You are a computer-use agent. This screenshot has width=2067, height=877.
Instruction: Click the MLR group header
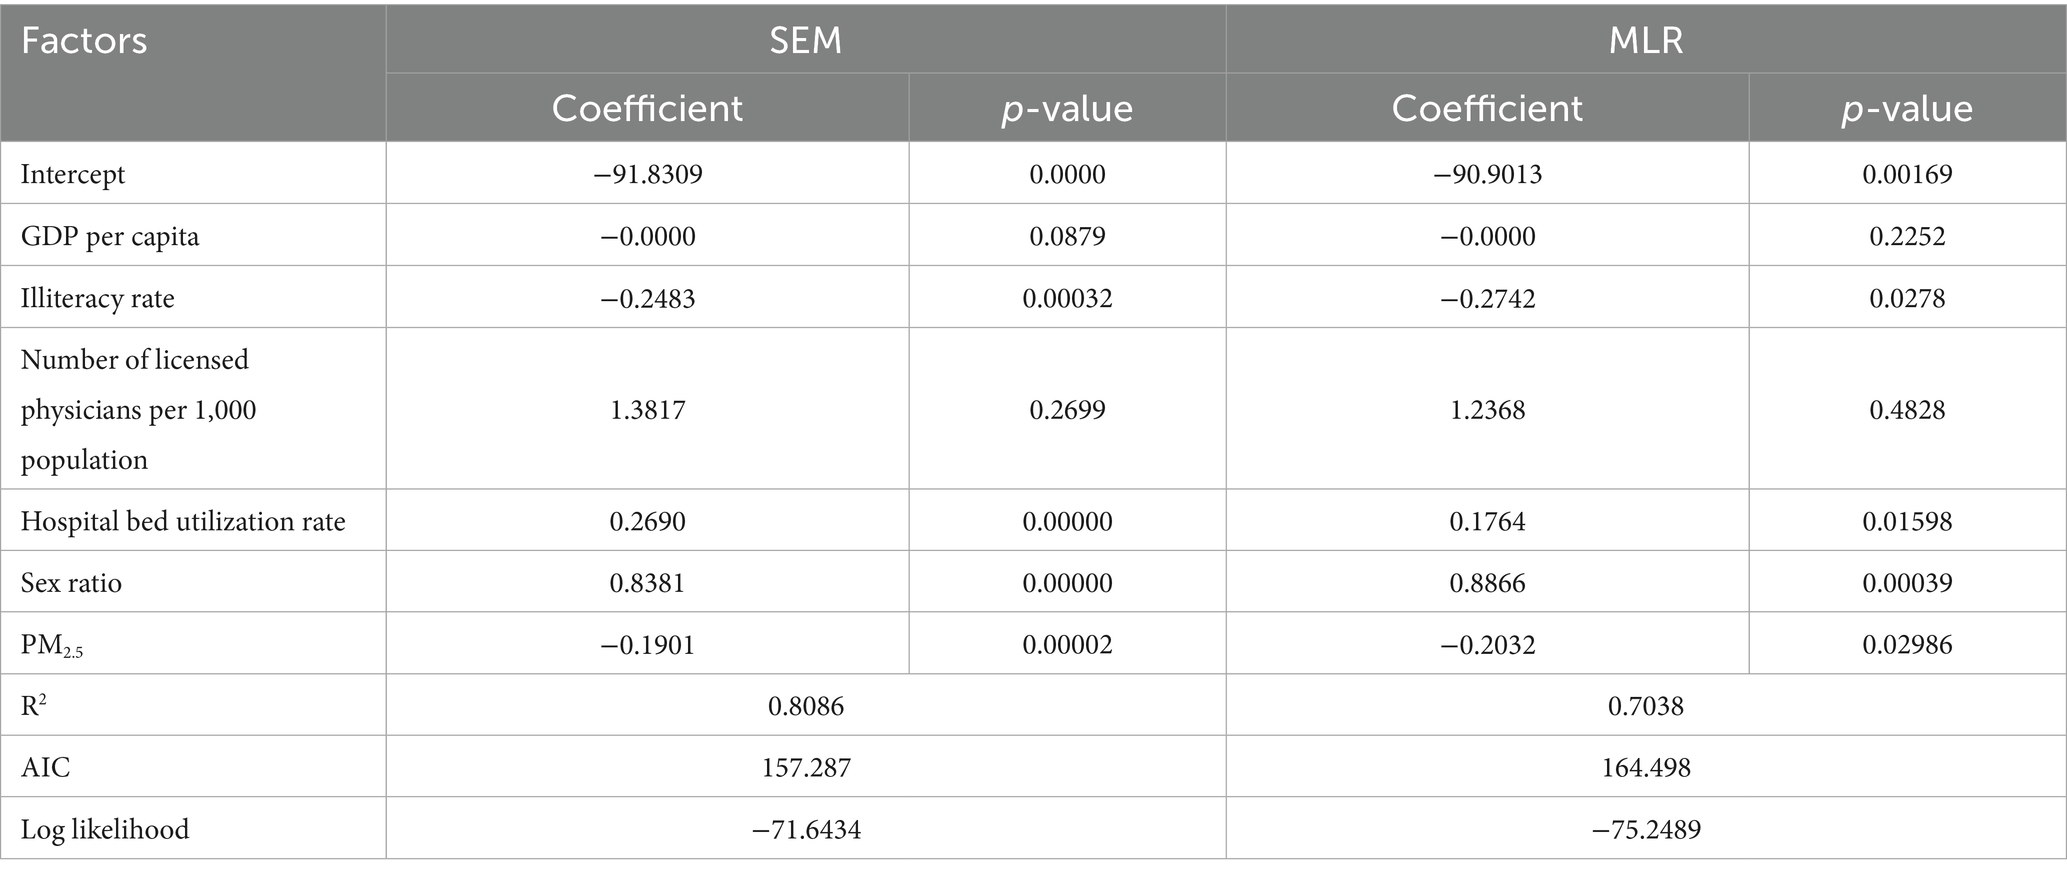1645,40
